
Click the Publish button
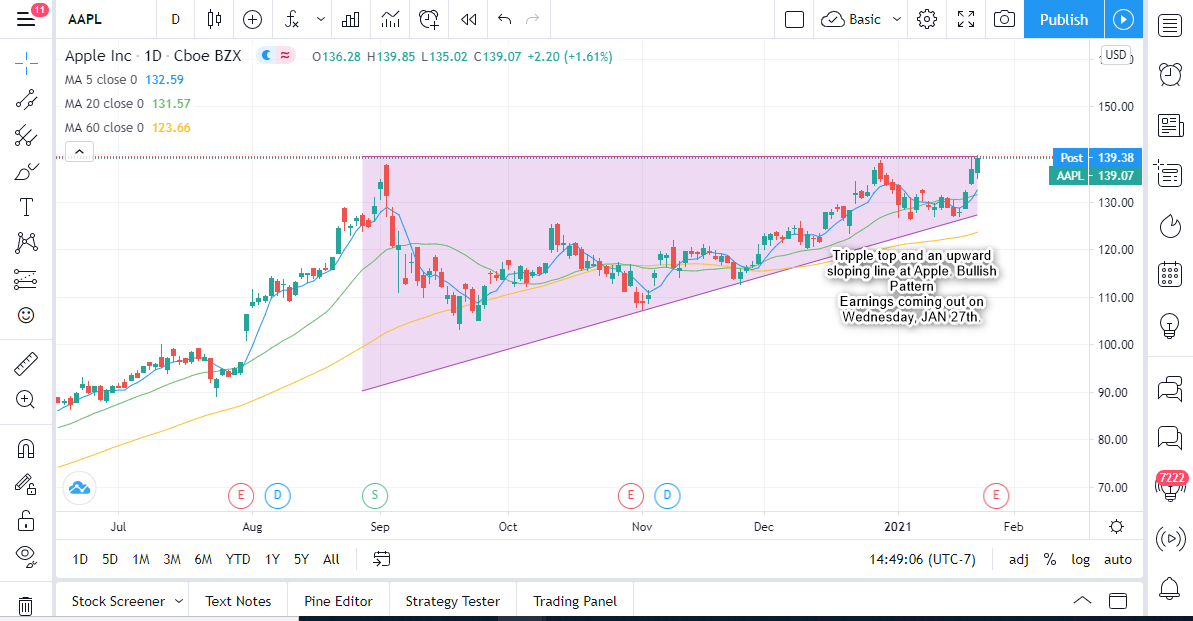click(1064, 19)
